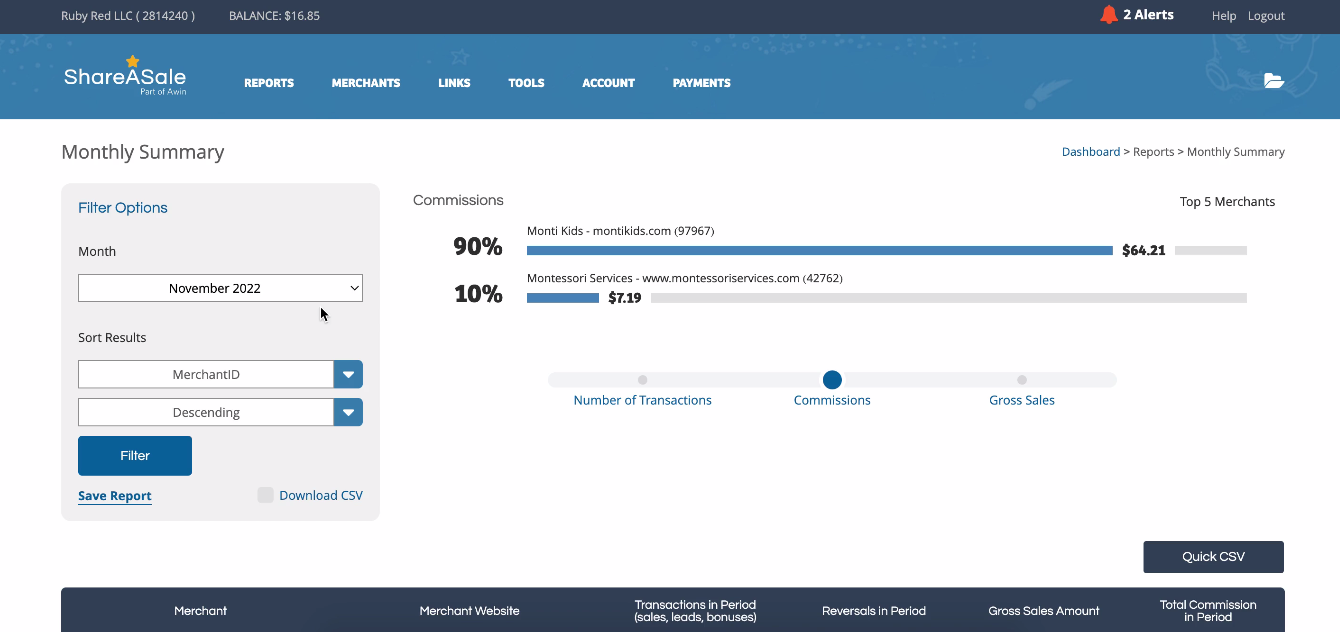Click the Logout link
This screenshot has height=632, width=1340.
(1266, 16)
